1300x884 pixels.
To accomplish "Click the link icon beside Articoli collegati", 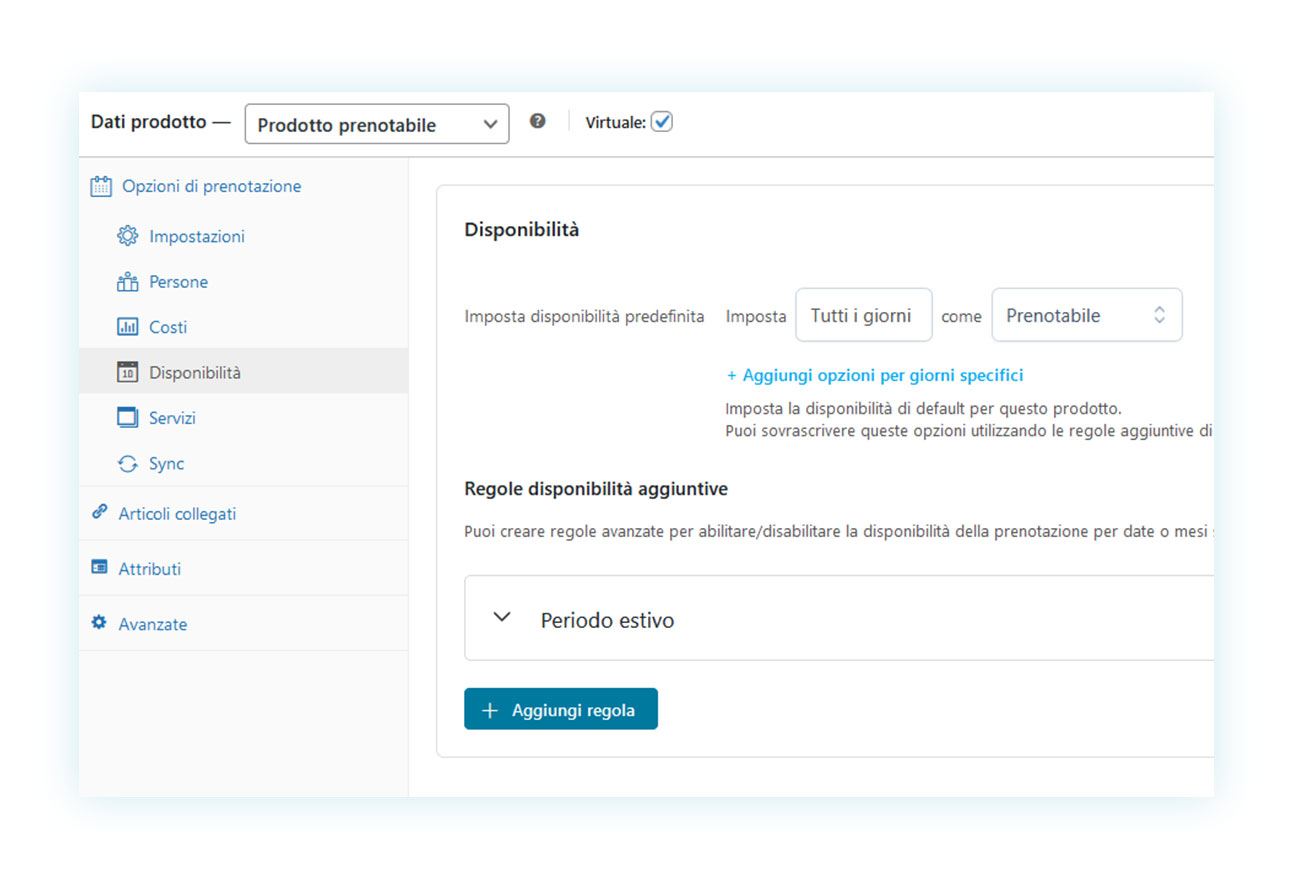I will [99, 512].
